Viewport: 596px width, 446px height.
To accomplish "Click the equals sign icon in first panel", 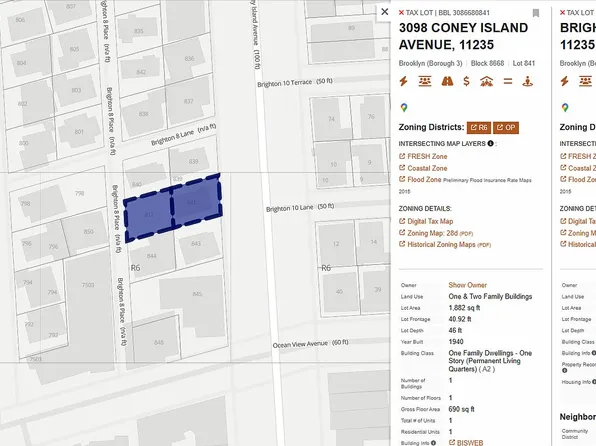I will [508, 81].
